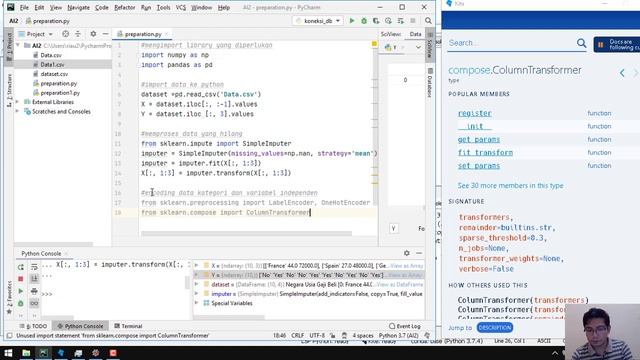
Task: Open the File menu
Action: (24, 7)
